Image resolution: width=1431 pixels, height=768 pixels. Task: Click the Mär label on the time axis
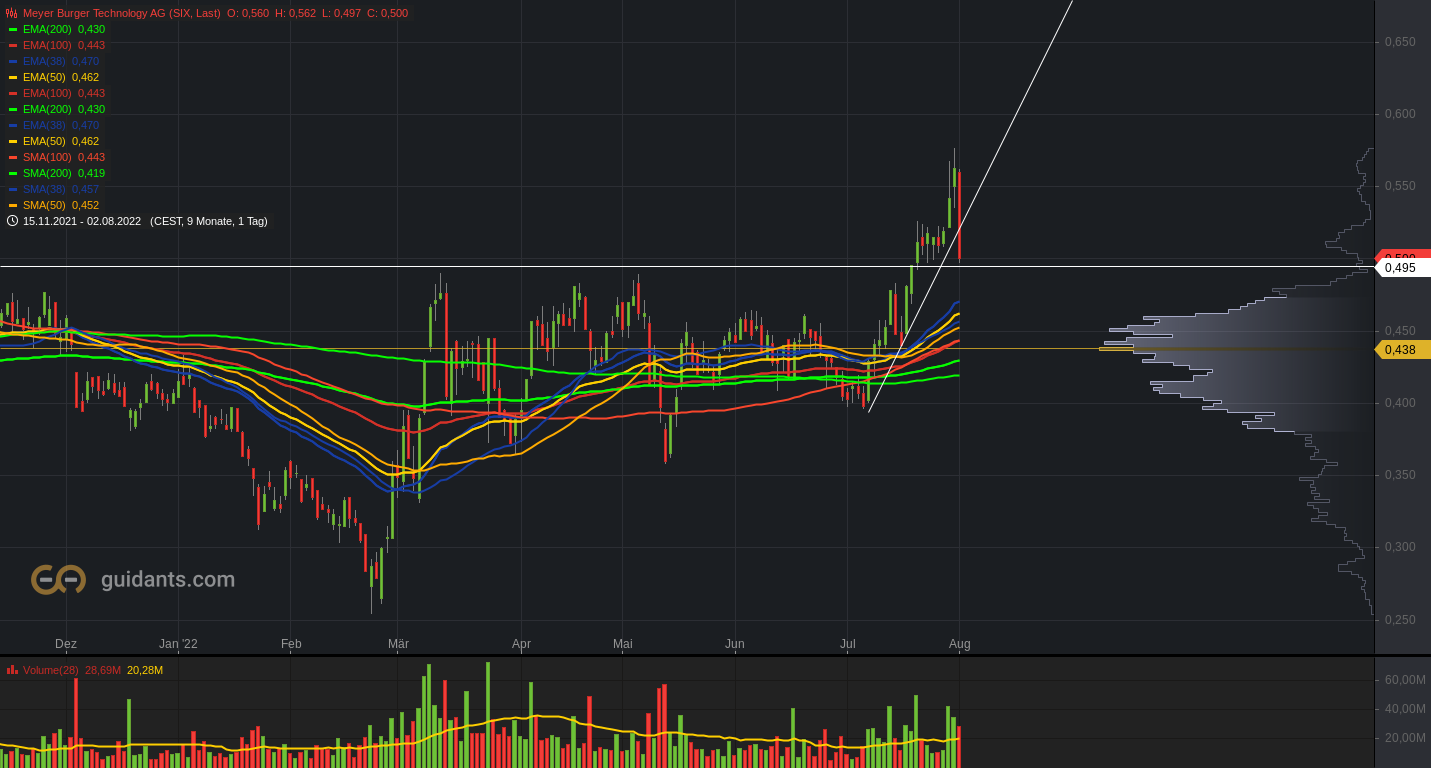398,644
